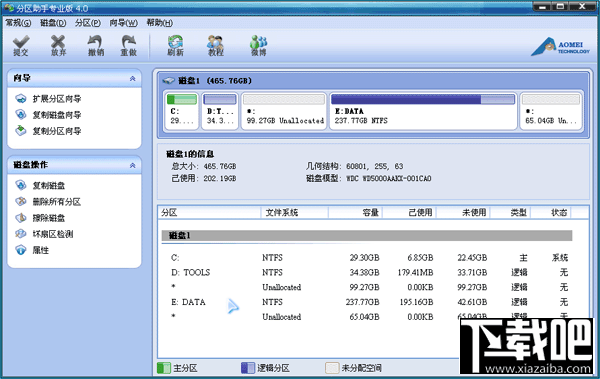The width and height of the screenshot is (600, 379).
Task: Open the 分区(P) menu
Action: (88, 23)
